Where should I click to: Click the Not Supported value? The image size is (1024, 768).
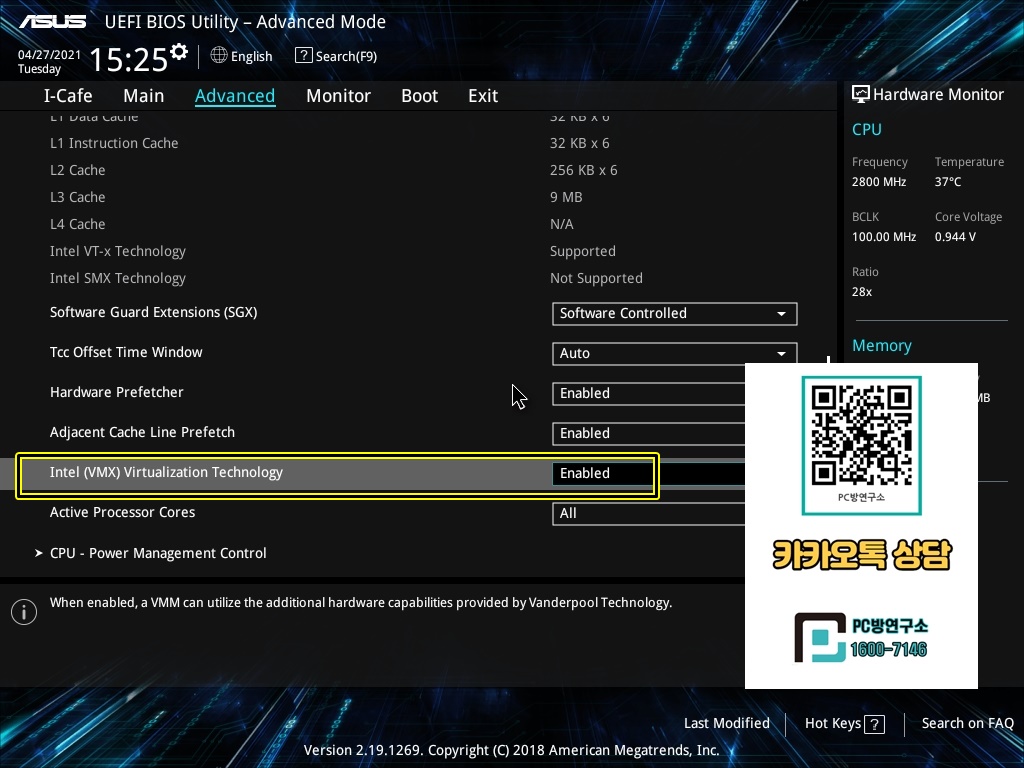(x=596, y=278)
